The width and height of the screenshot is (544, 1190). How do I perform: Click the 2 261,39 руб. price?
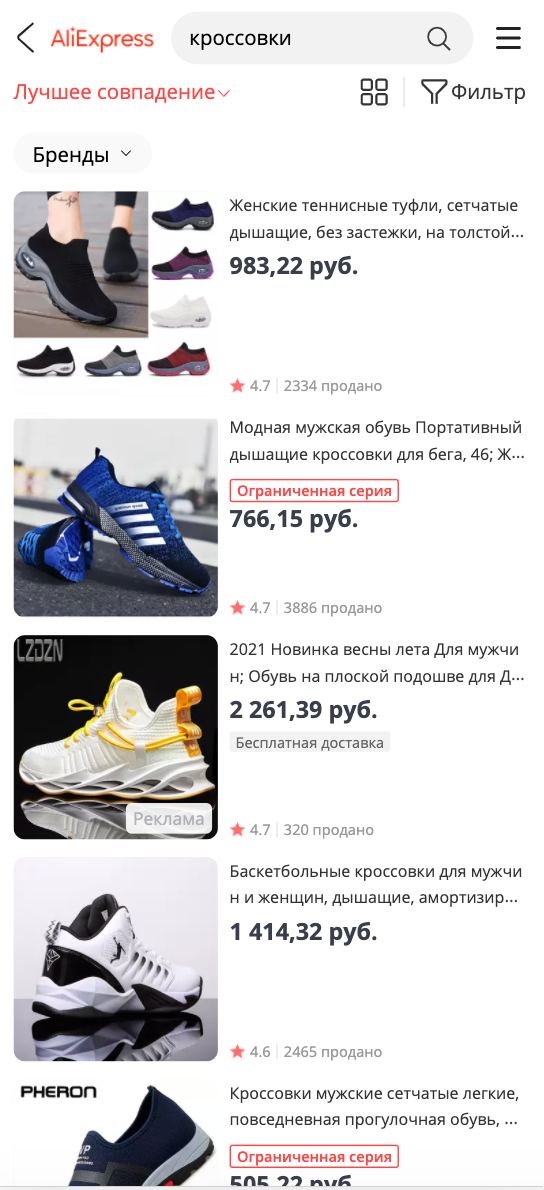point(303,710)
